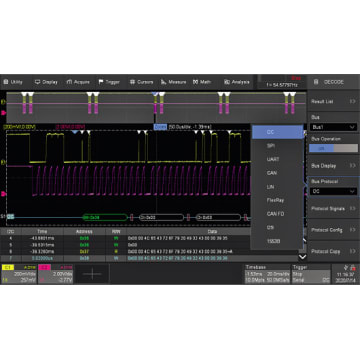Open the Utility menu
Screen dimensions: 360x360
(13, 82)
